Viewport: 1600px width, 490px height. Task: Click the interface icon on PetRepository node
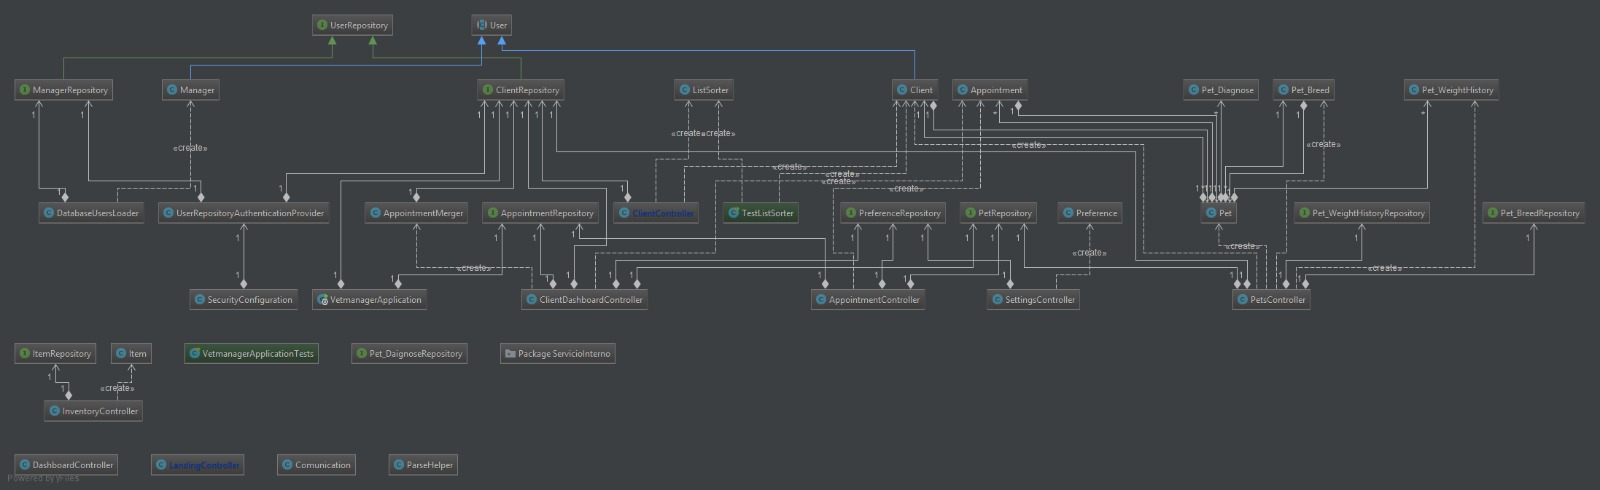[x=970, y=213]
